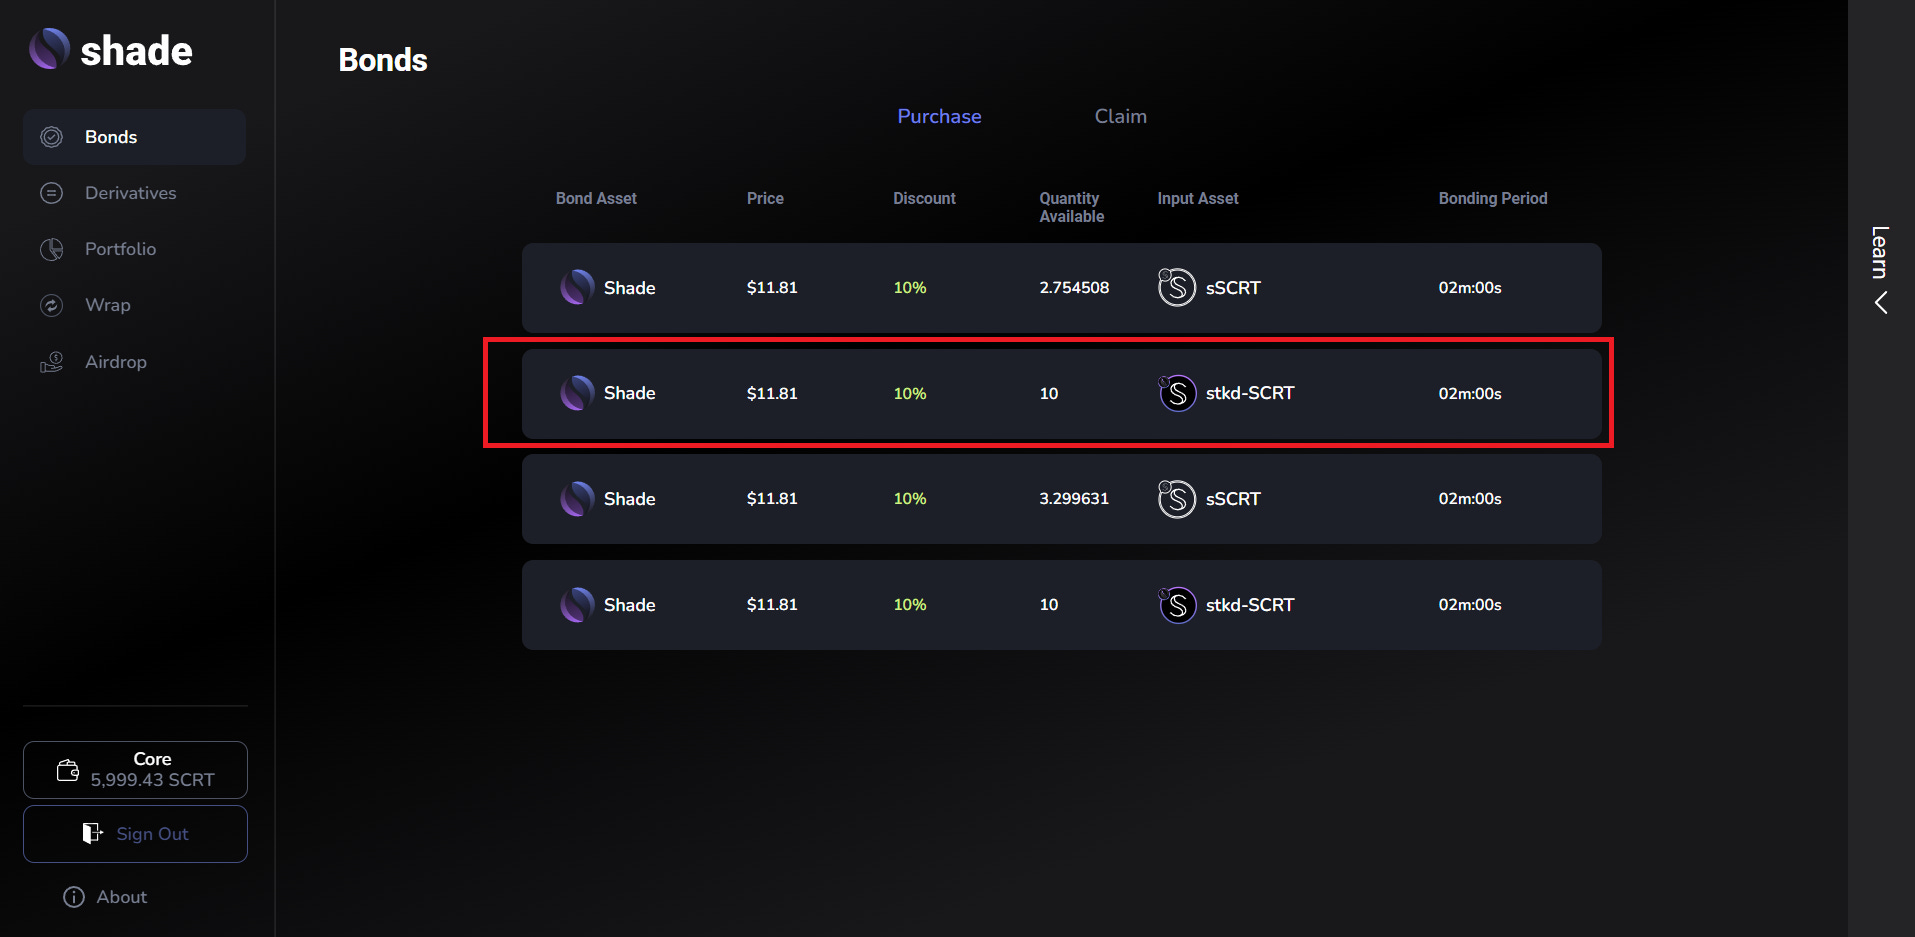The width and height of the screenshot is (1915, 937).
Task: Click the Bonds page heading
Action: tap(383, 60)
